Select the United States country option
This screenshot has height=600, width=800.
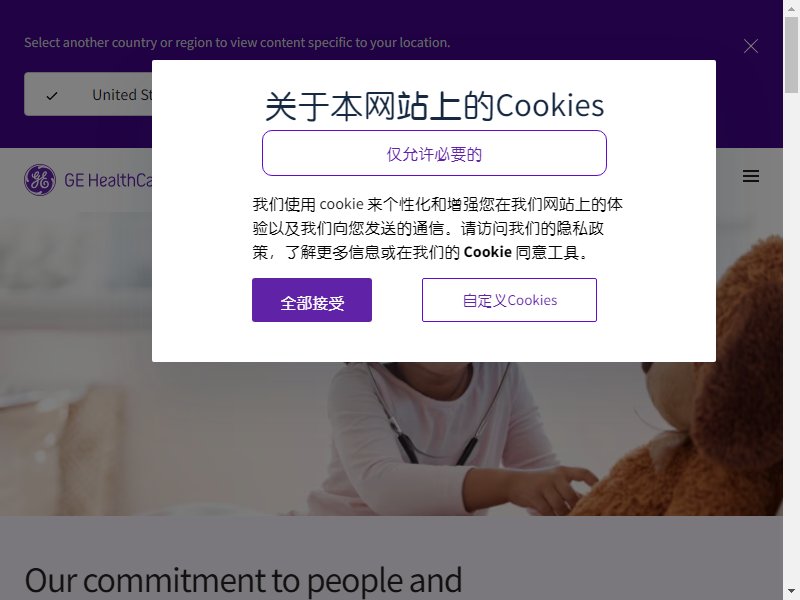coord(88,94)
